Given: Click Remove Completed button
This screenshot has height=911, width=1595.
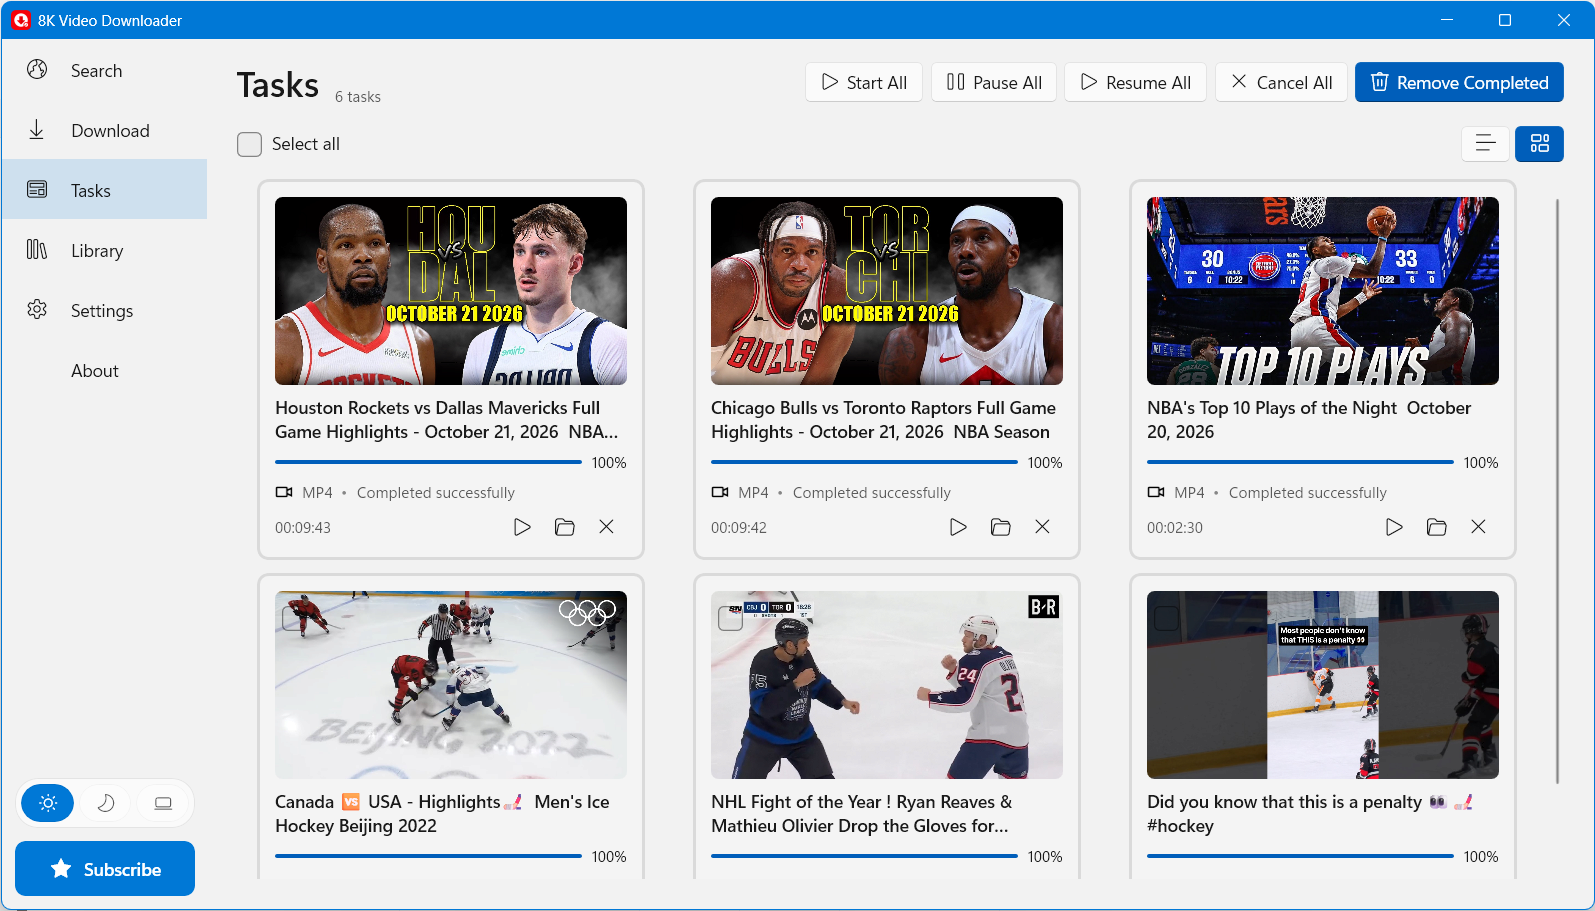Looking at the screenshot, I should click(1459, 82).
